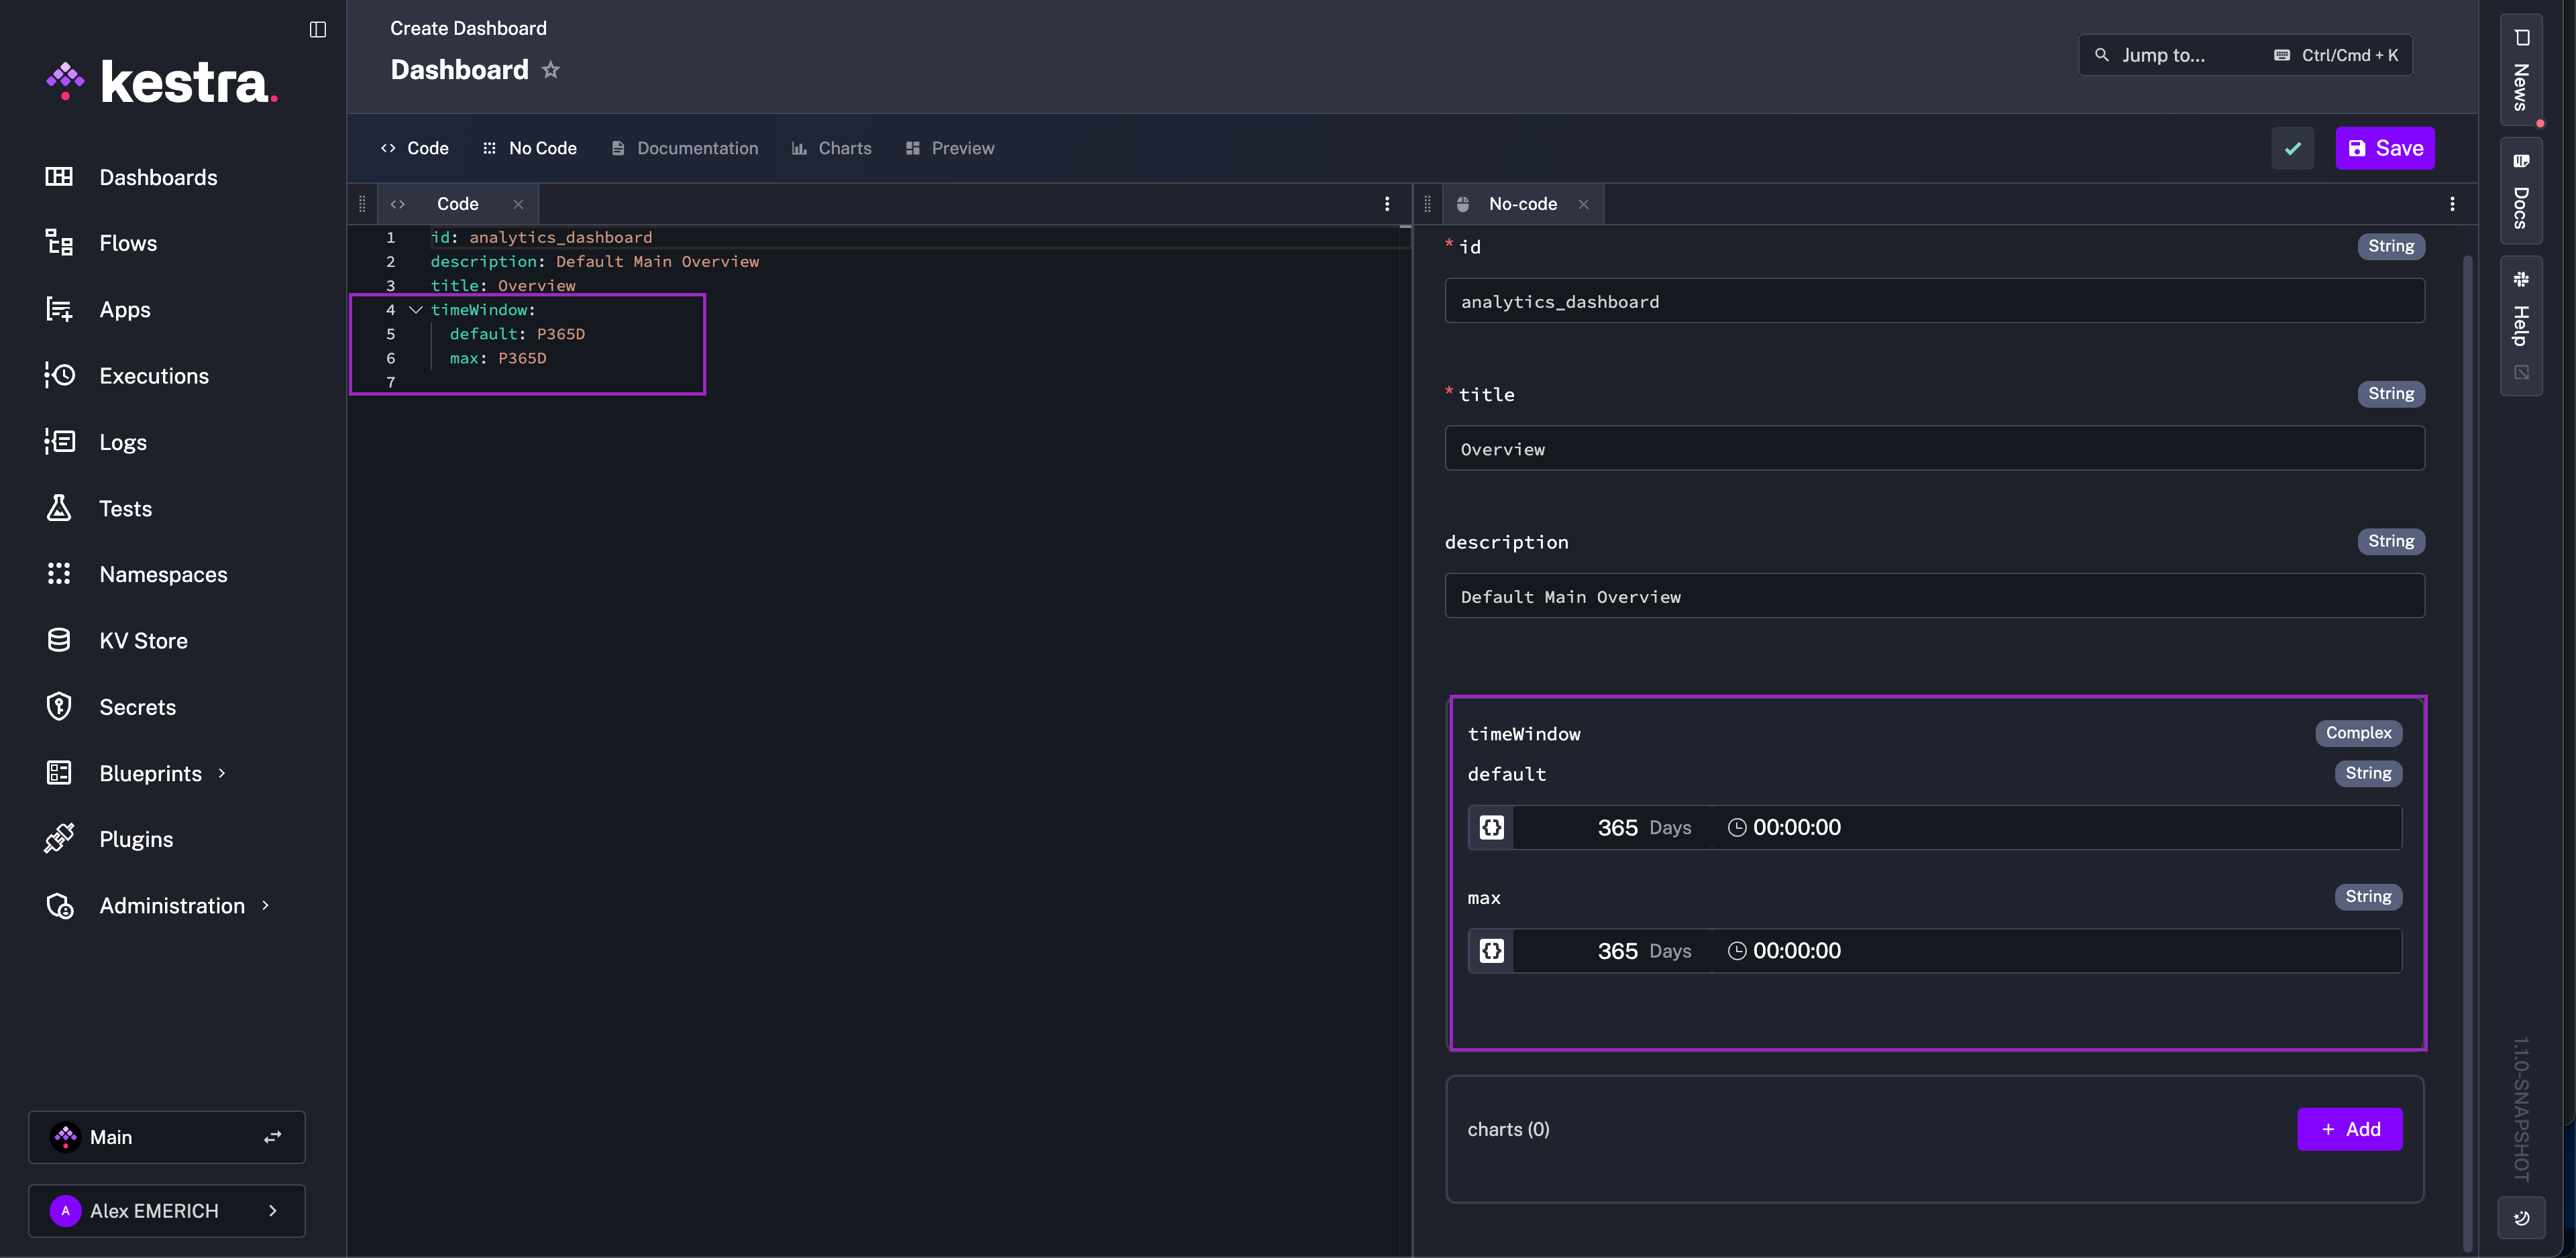The height and width of the screenshot is (1258, 2576).
Task: Toggle expression mode for max duration
Action: 1491,951
